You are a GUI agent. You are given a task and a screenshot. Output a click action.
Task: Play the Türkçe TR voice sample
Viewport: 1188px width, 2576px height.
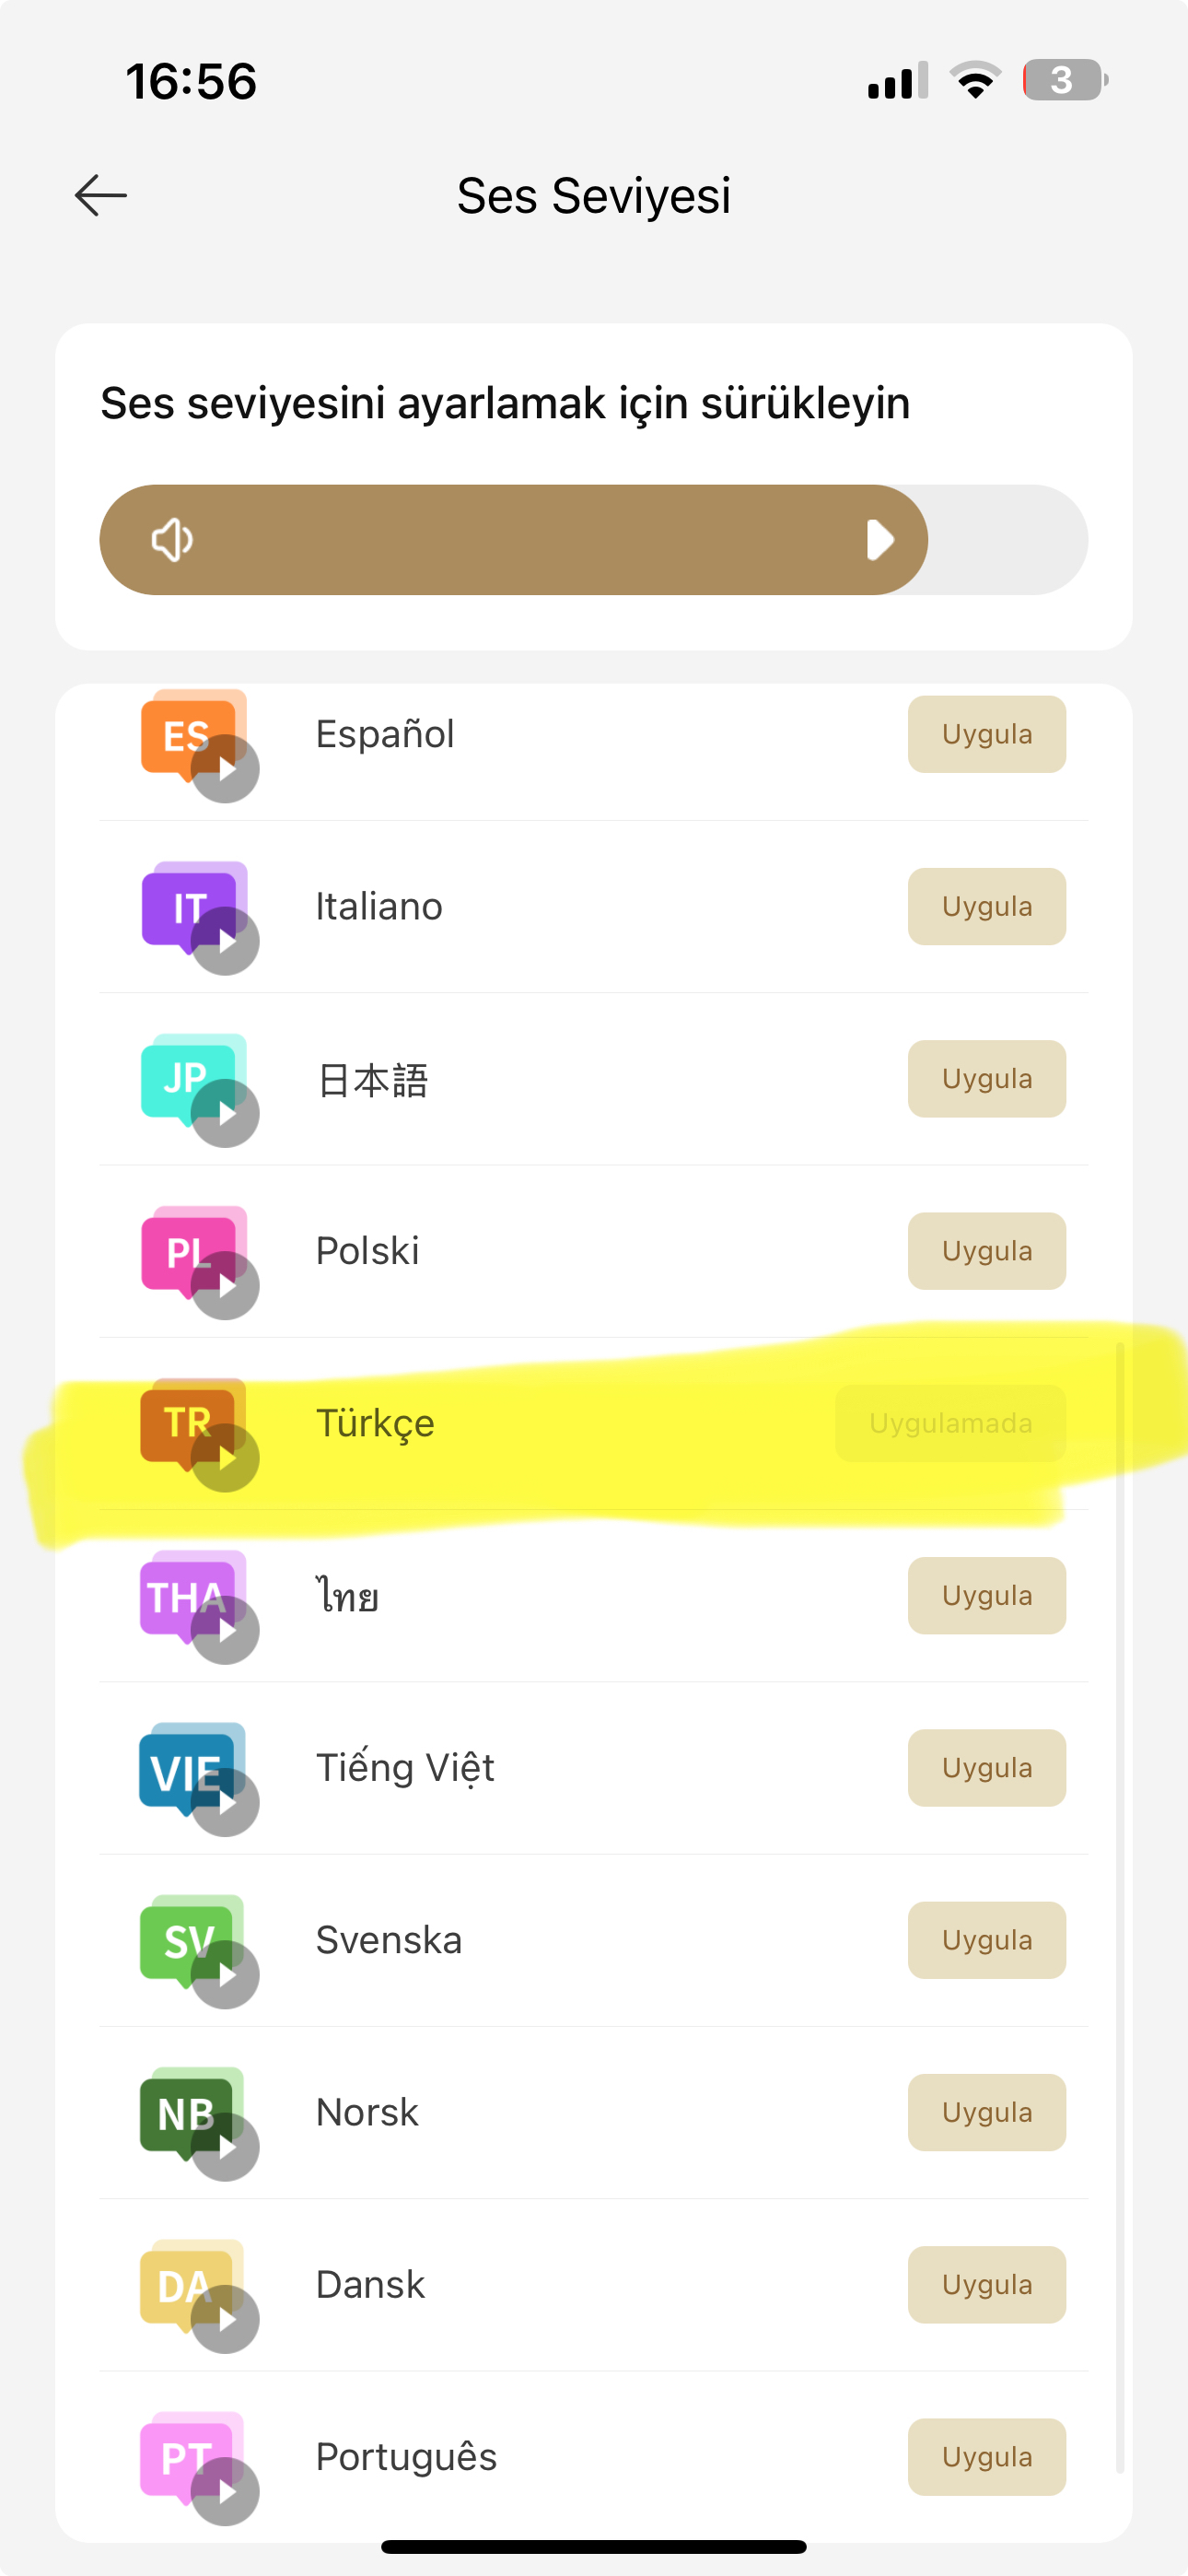[225, 1458]
